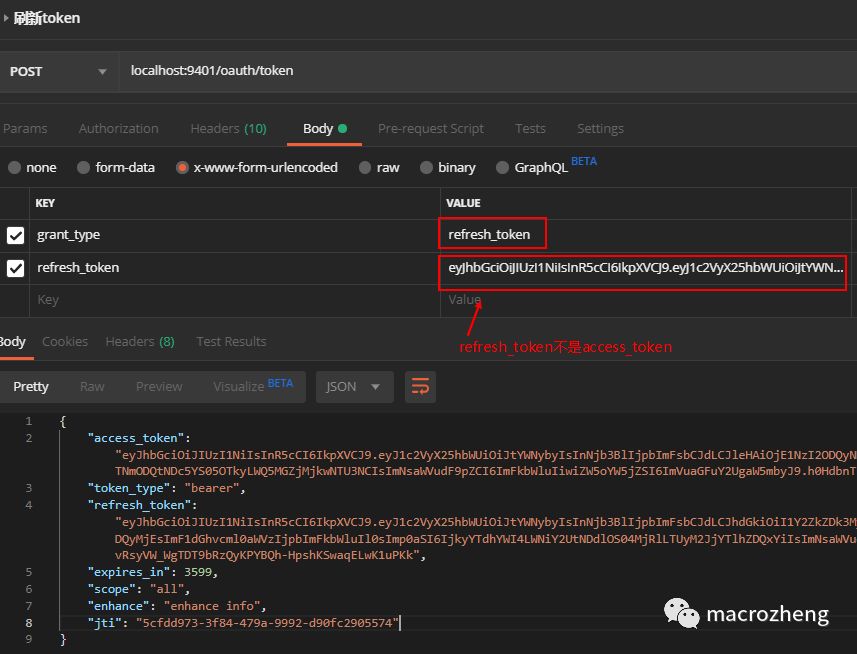
Task: Click the "scope" line in response
Action: pyautogui.click(x=139, y=589)
